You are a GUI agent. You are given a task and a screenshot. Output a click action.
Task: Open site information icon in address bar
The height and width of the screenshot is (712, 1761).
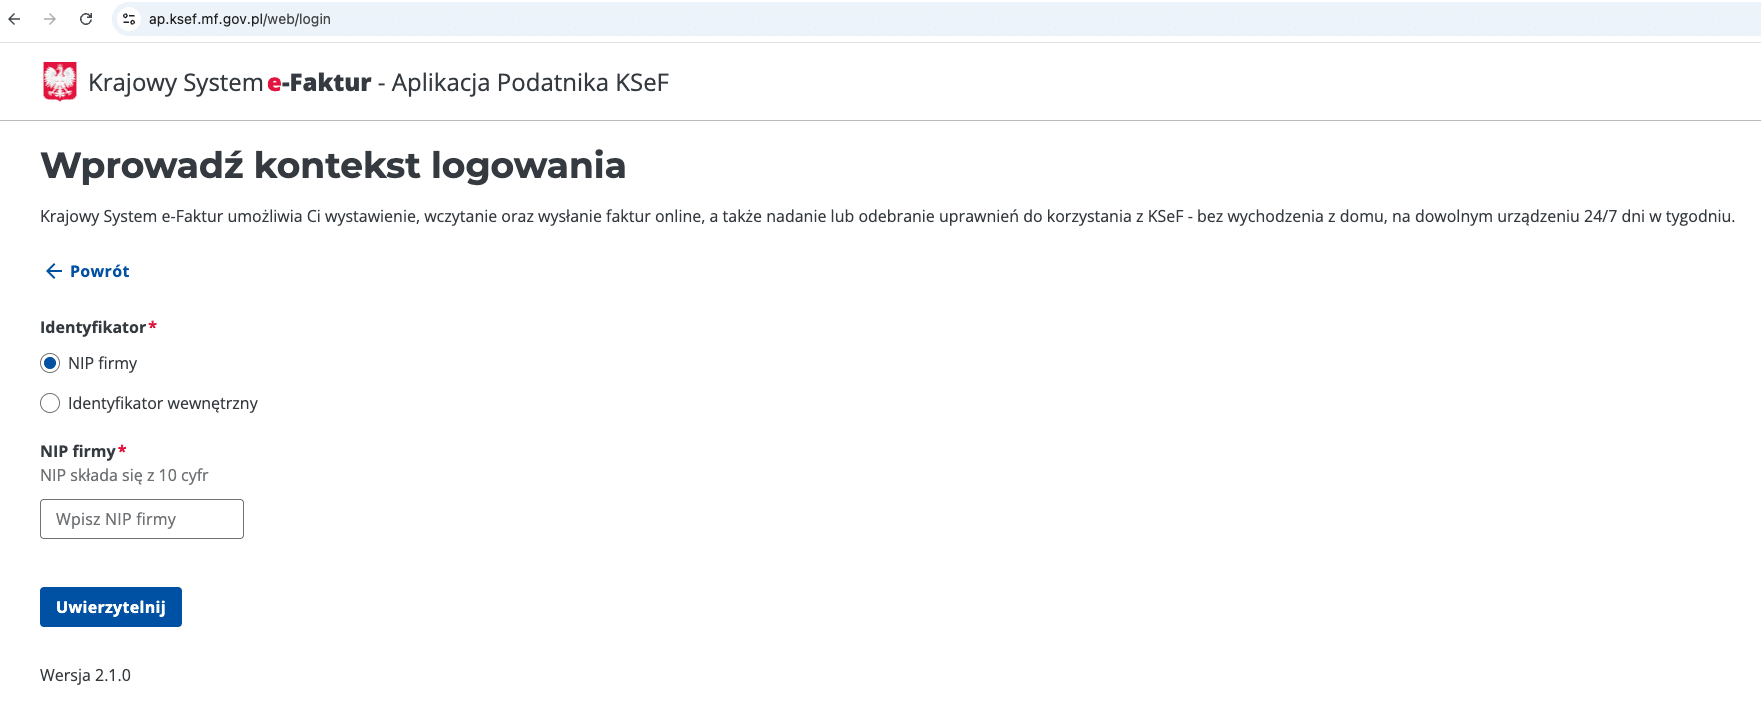[x=129, y=19]
